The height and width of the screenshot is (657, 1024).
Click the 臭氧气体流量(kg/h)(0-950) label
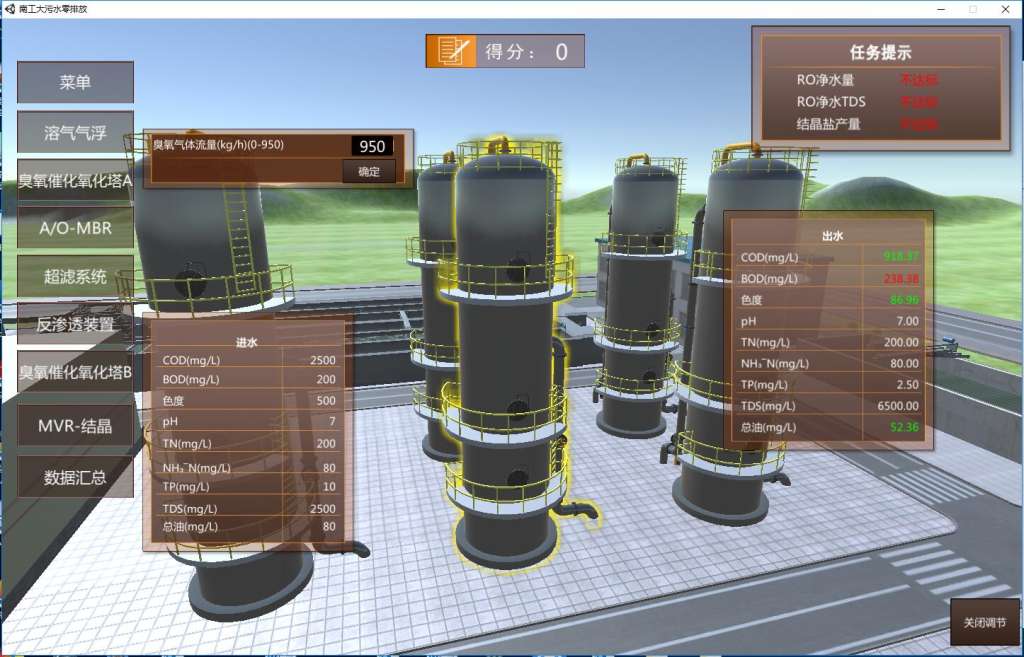218,144
